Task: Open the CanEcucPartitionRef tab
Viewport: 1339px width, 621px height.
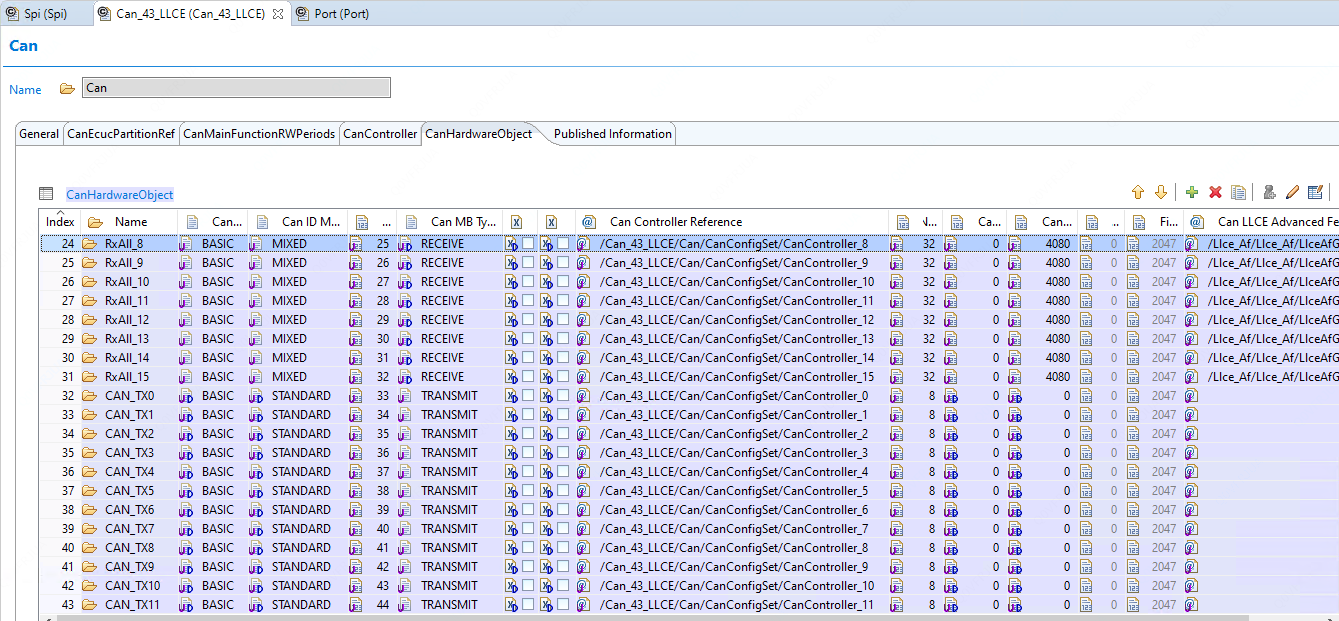Action: 121,134
